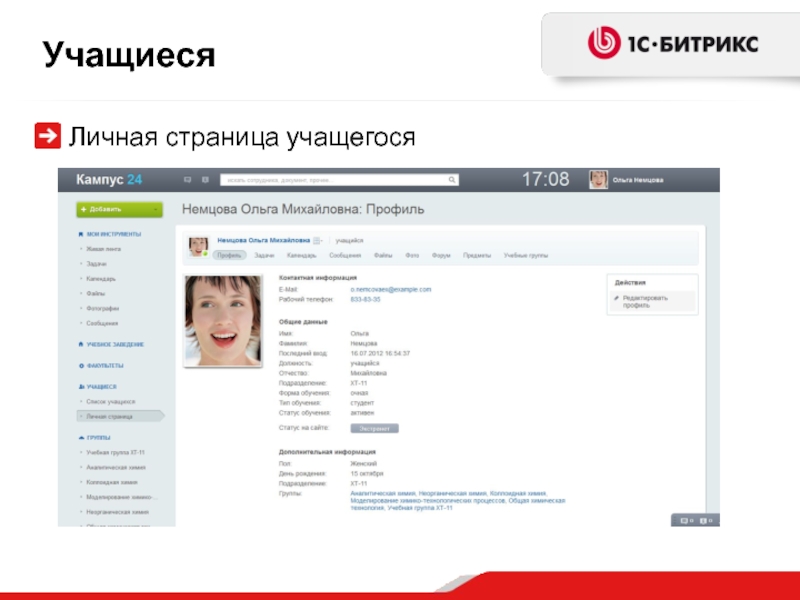Switch to the Файлы tab

point(383,255)
